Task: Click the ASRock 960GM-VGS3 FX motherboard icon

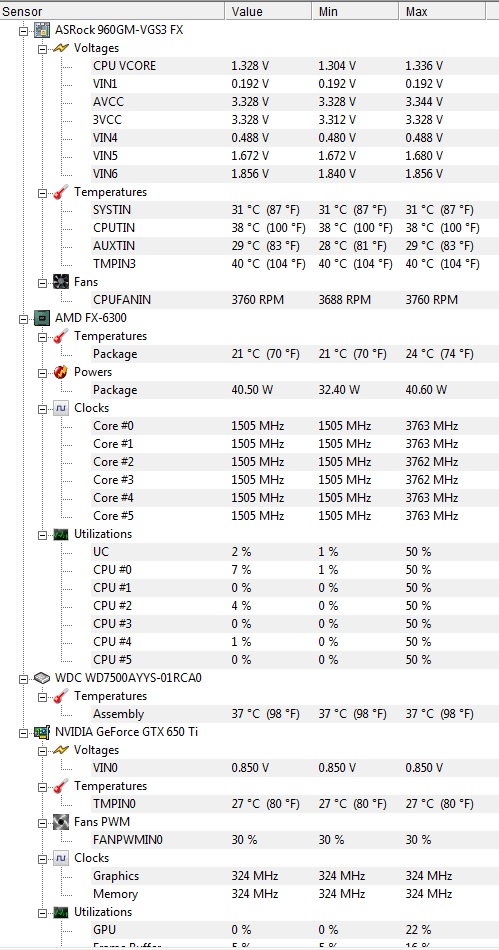Action: pyautogui.click(x=42, y=30)
